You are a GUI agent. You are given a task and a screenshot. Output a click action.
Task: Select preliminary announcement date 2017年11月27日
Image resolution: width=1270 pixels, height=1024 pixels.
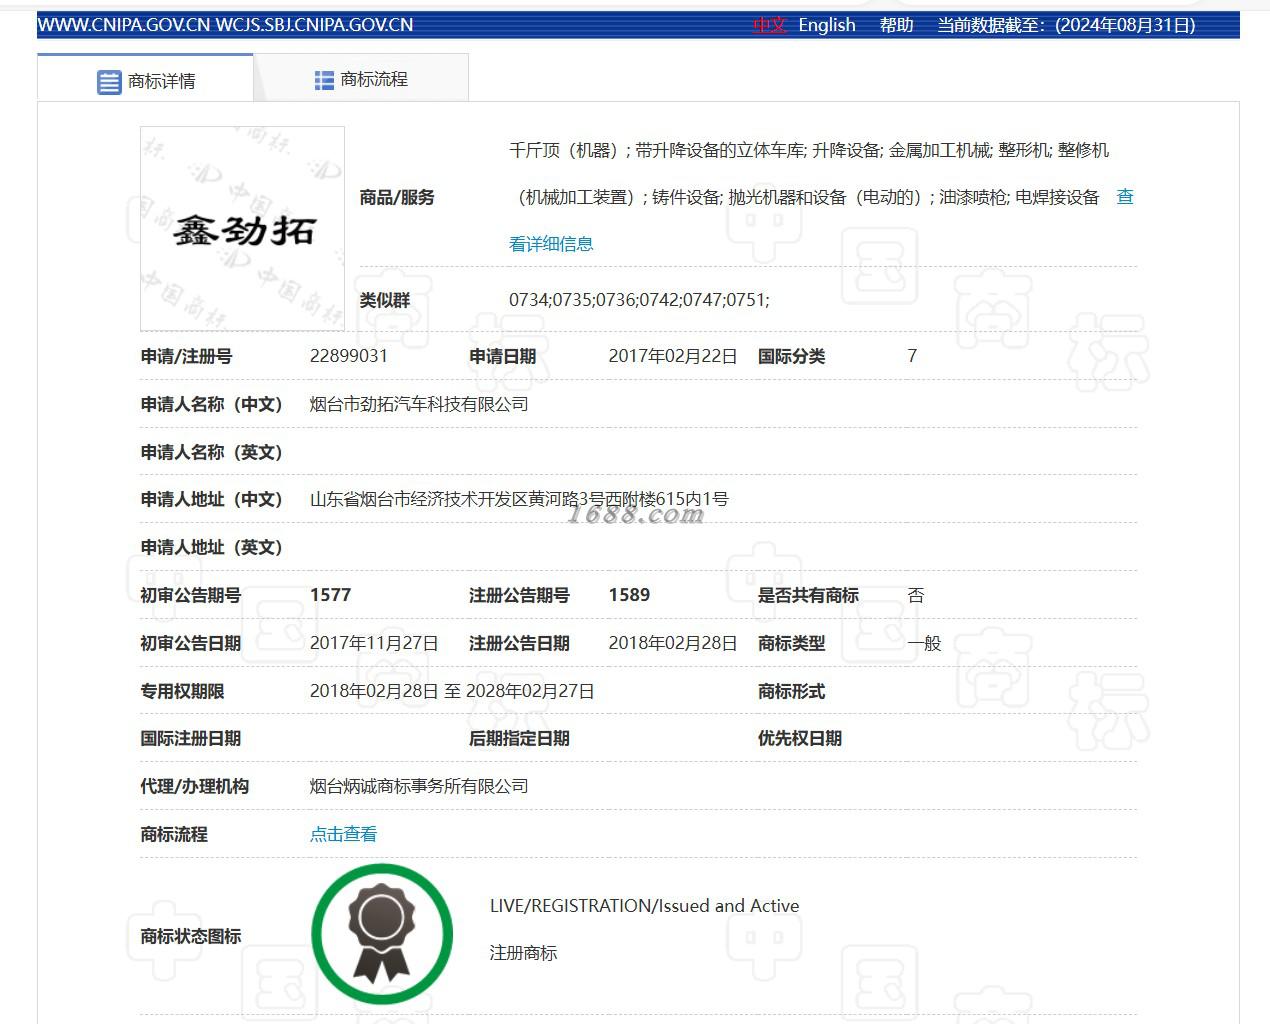[x=374, y=643]
